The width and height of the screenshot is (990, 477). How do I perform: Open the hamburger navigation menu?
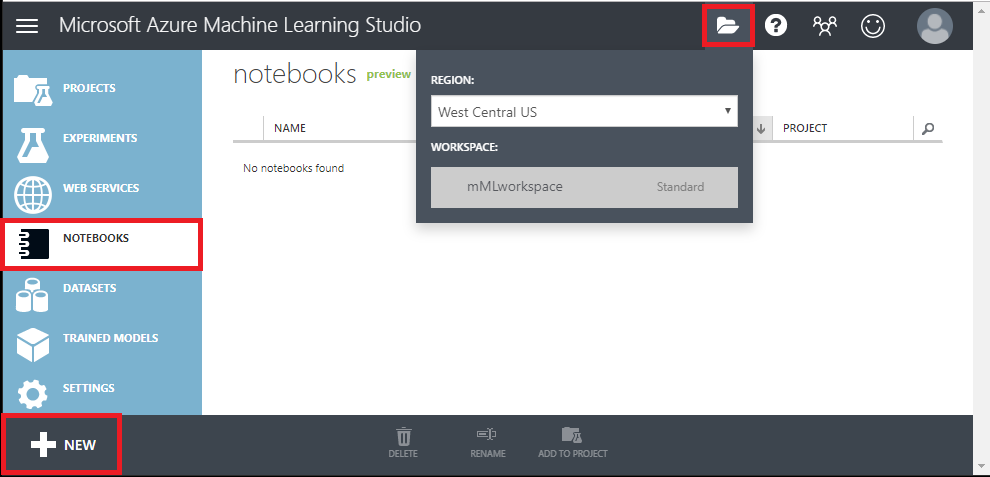pos(27,26)
